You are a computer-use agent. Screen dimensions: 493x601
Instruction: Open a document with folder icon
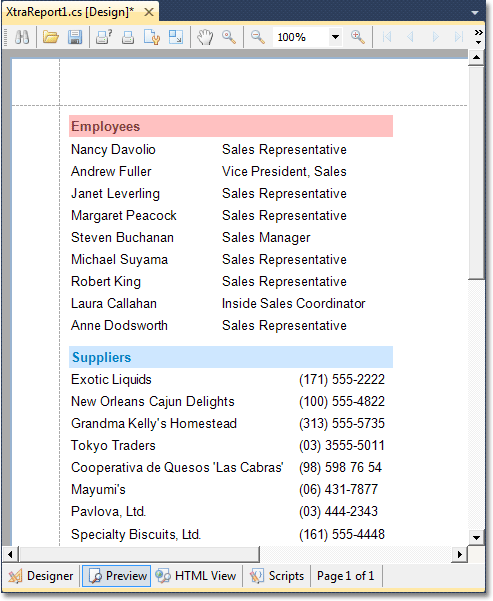coord(51,37)
